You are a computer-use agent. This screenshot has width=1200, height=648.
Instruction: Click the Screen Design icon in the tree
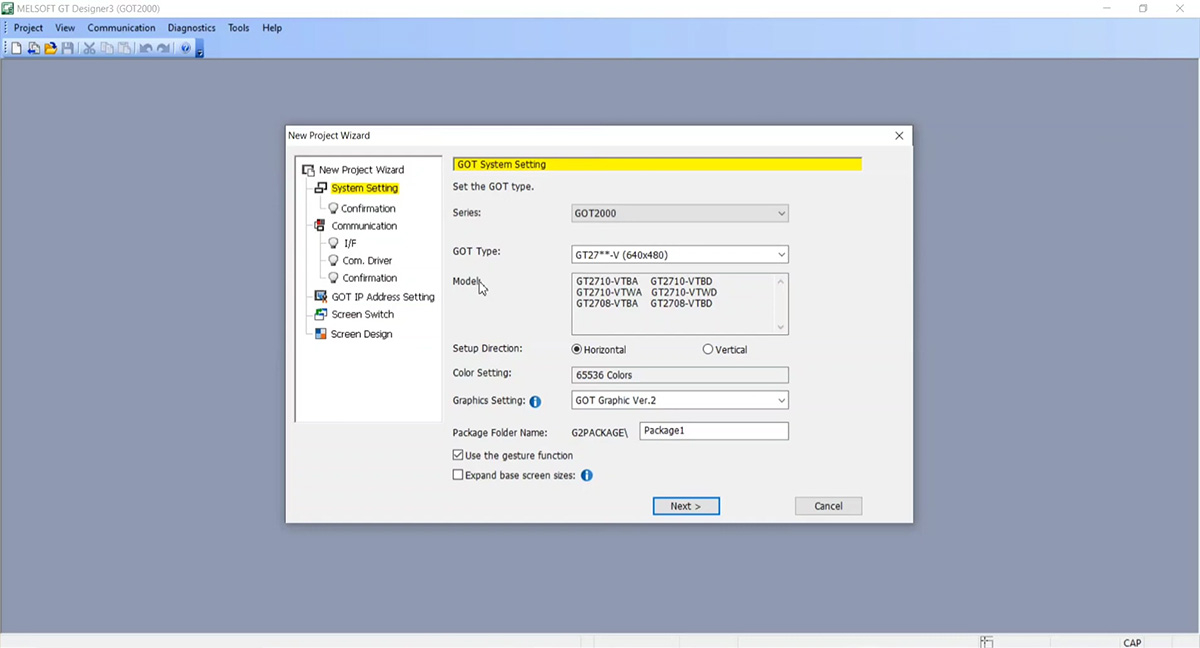tap(321, 334)
